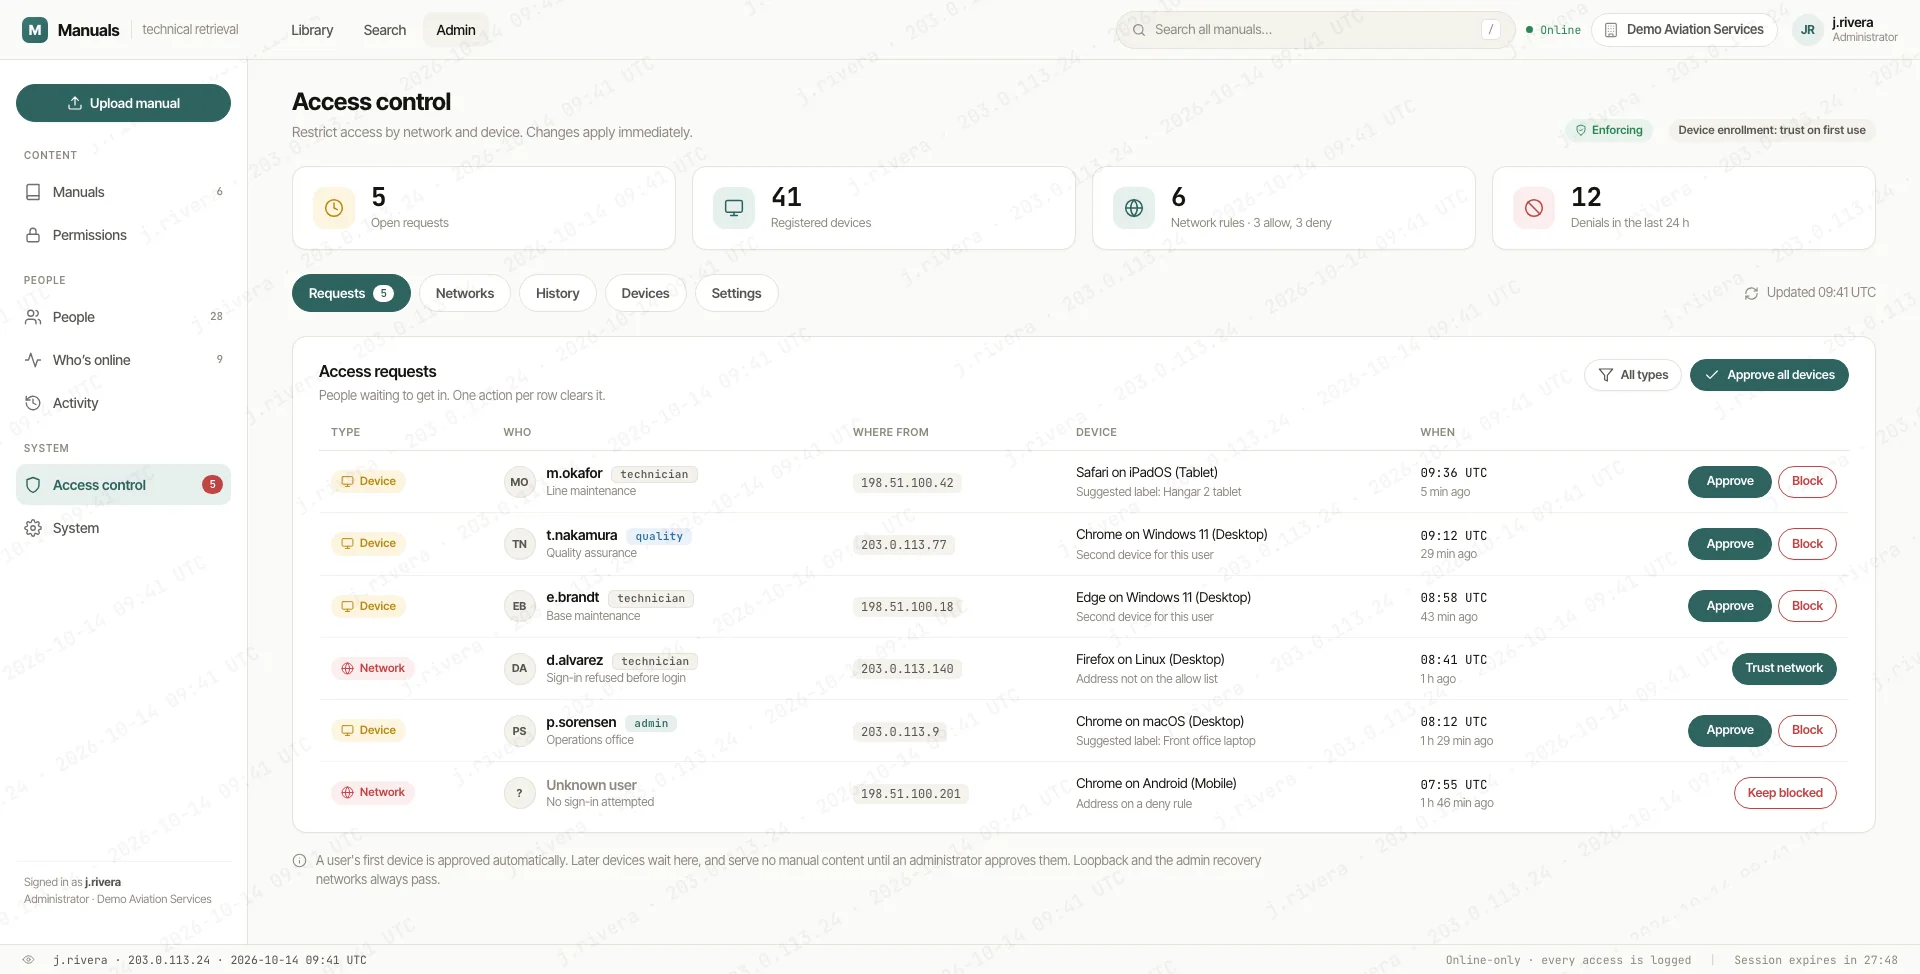Switch to the Networks tab

[465, 293]
